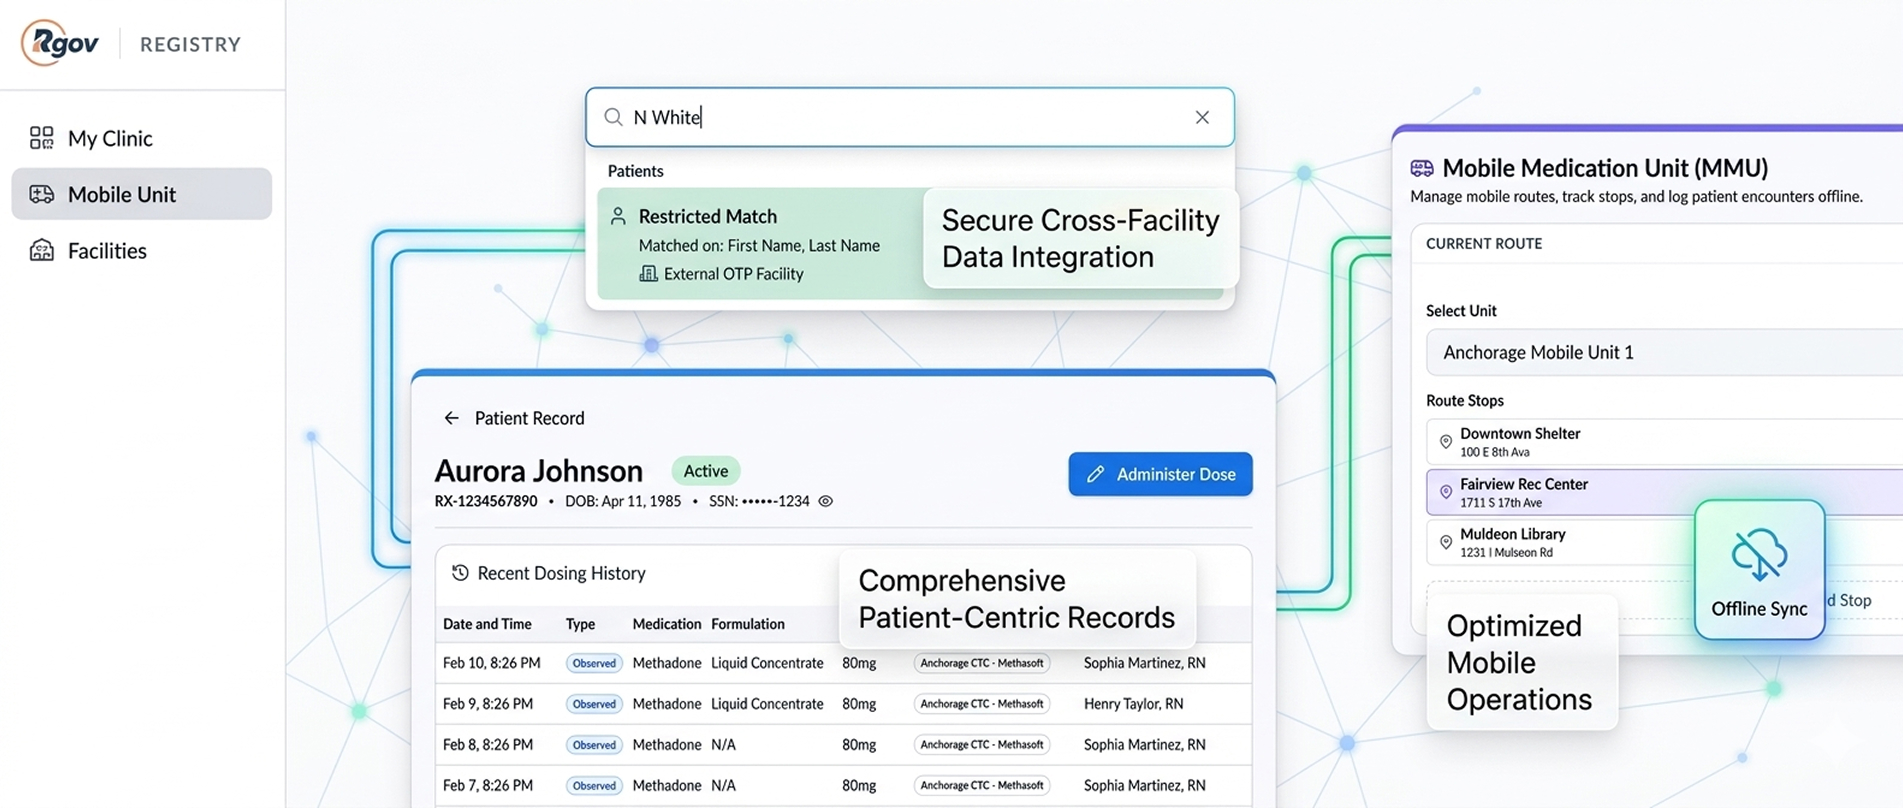Select the Fairview Rec Center route stop

pyautogui.click(x=1664, y=492)
